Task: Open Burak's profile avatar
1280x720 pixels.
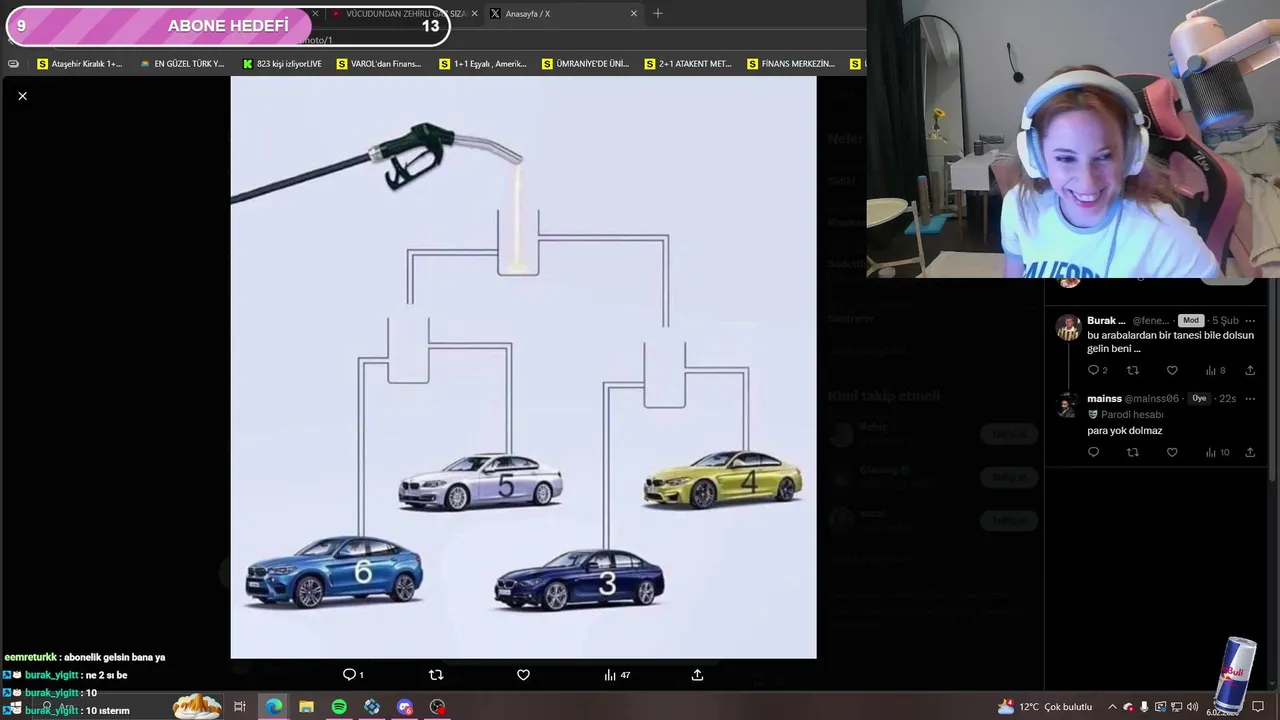Action: [1069, 328]
